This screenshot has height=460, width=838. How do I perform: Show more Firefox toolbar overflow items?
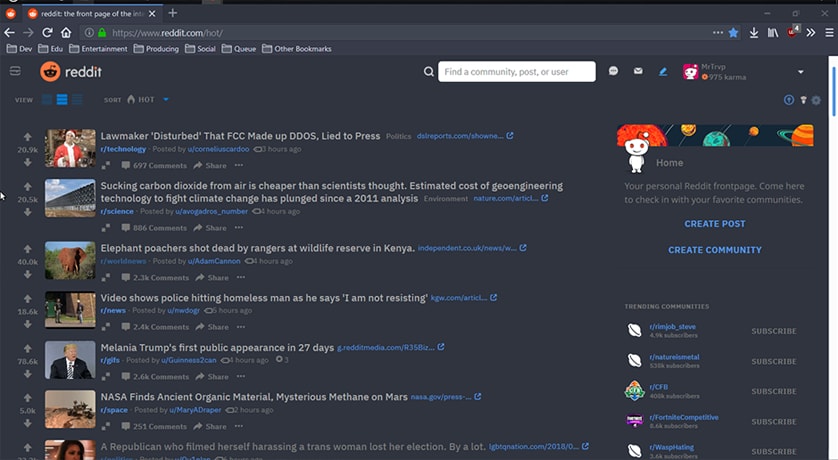click(x=811, y=33)
